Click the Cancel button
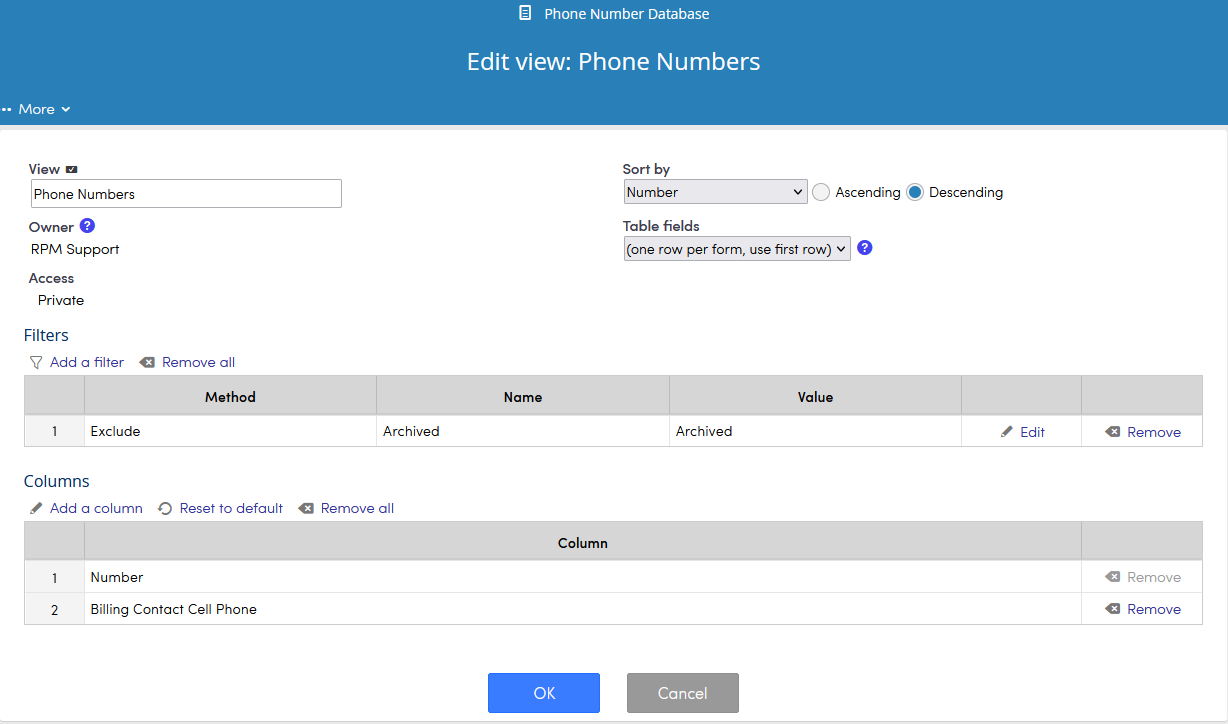The image size is (1228, 724). pyautogui.click(x=683, y=693)
